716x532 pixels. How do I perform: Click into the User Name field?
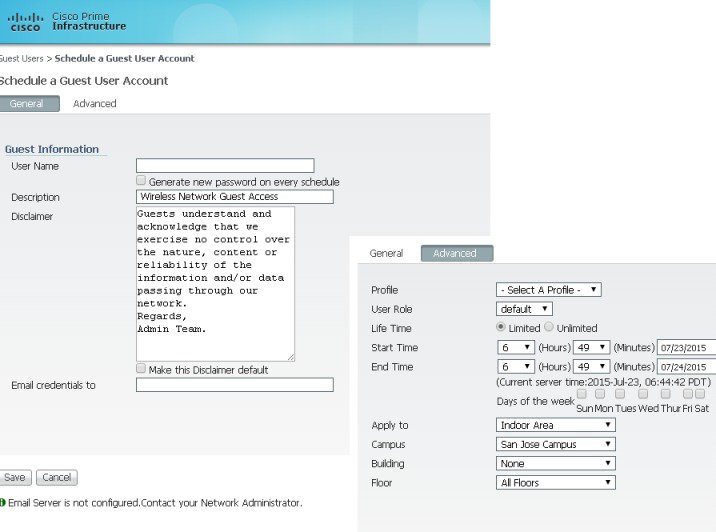[225, 165]
